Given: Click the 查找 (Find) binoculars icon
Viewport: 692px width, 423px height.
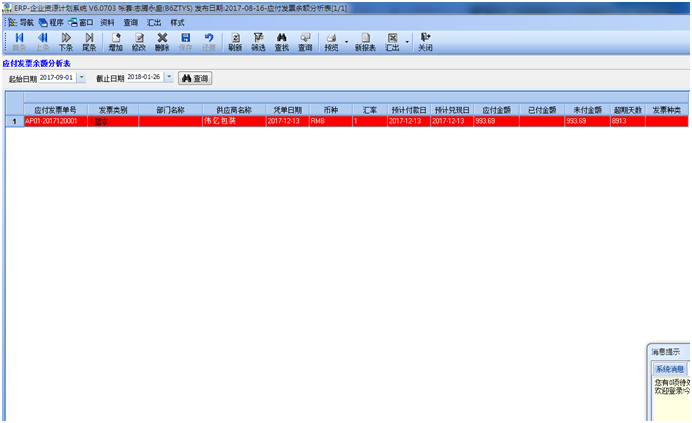Looking at the screenshot, I should pos(282,41).
